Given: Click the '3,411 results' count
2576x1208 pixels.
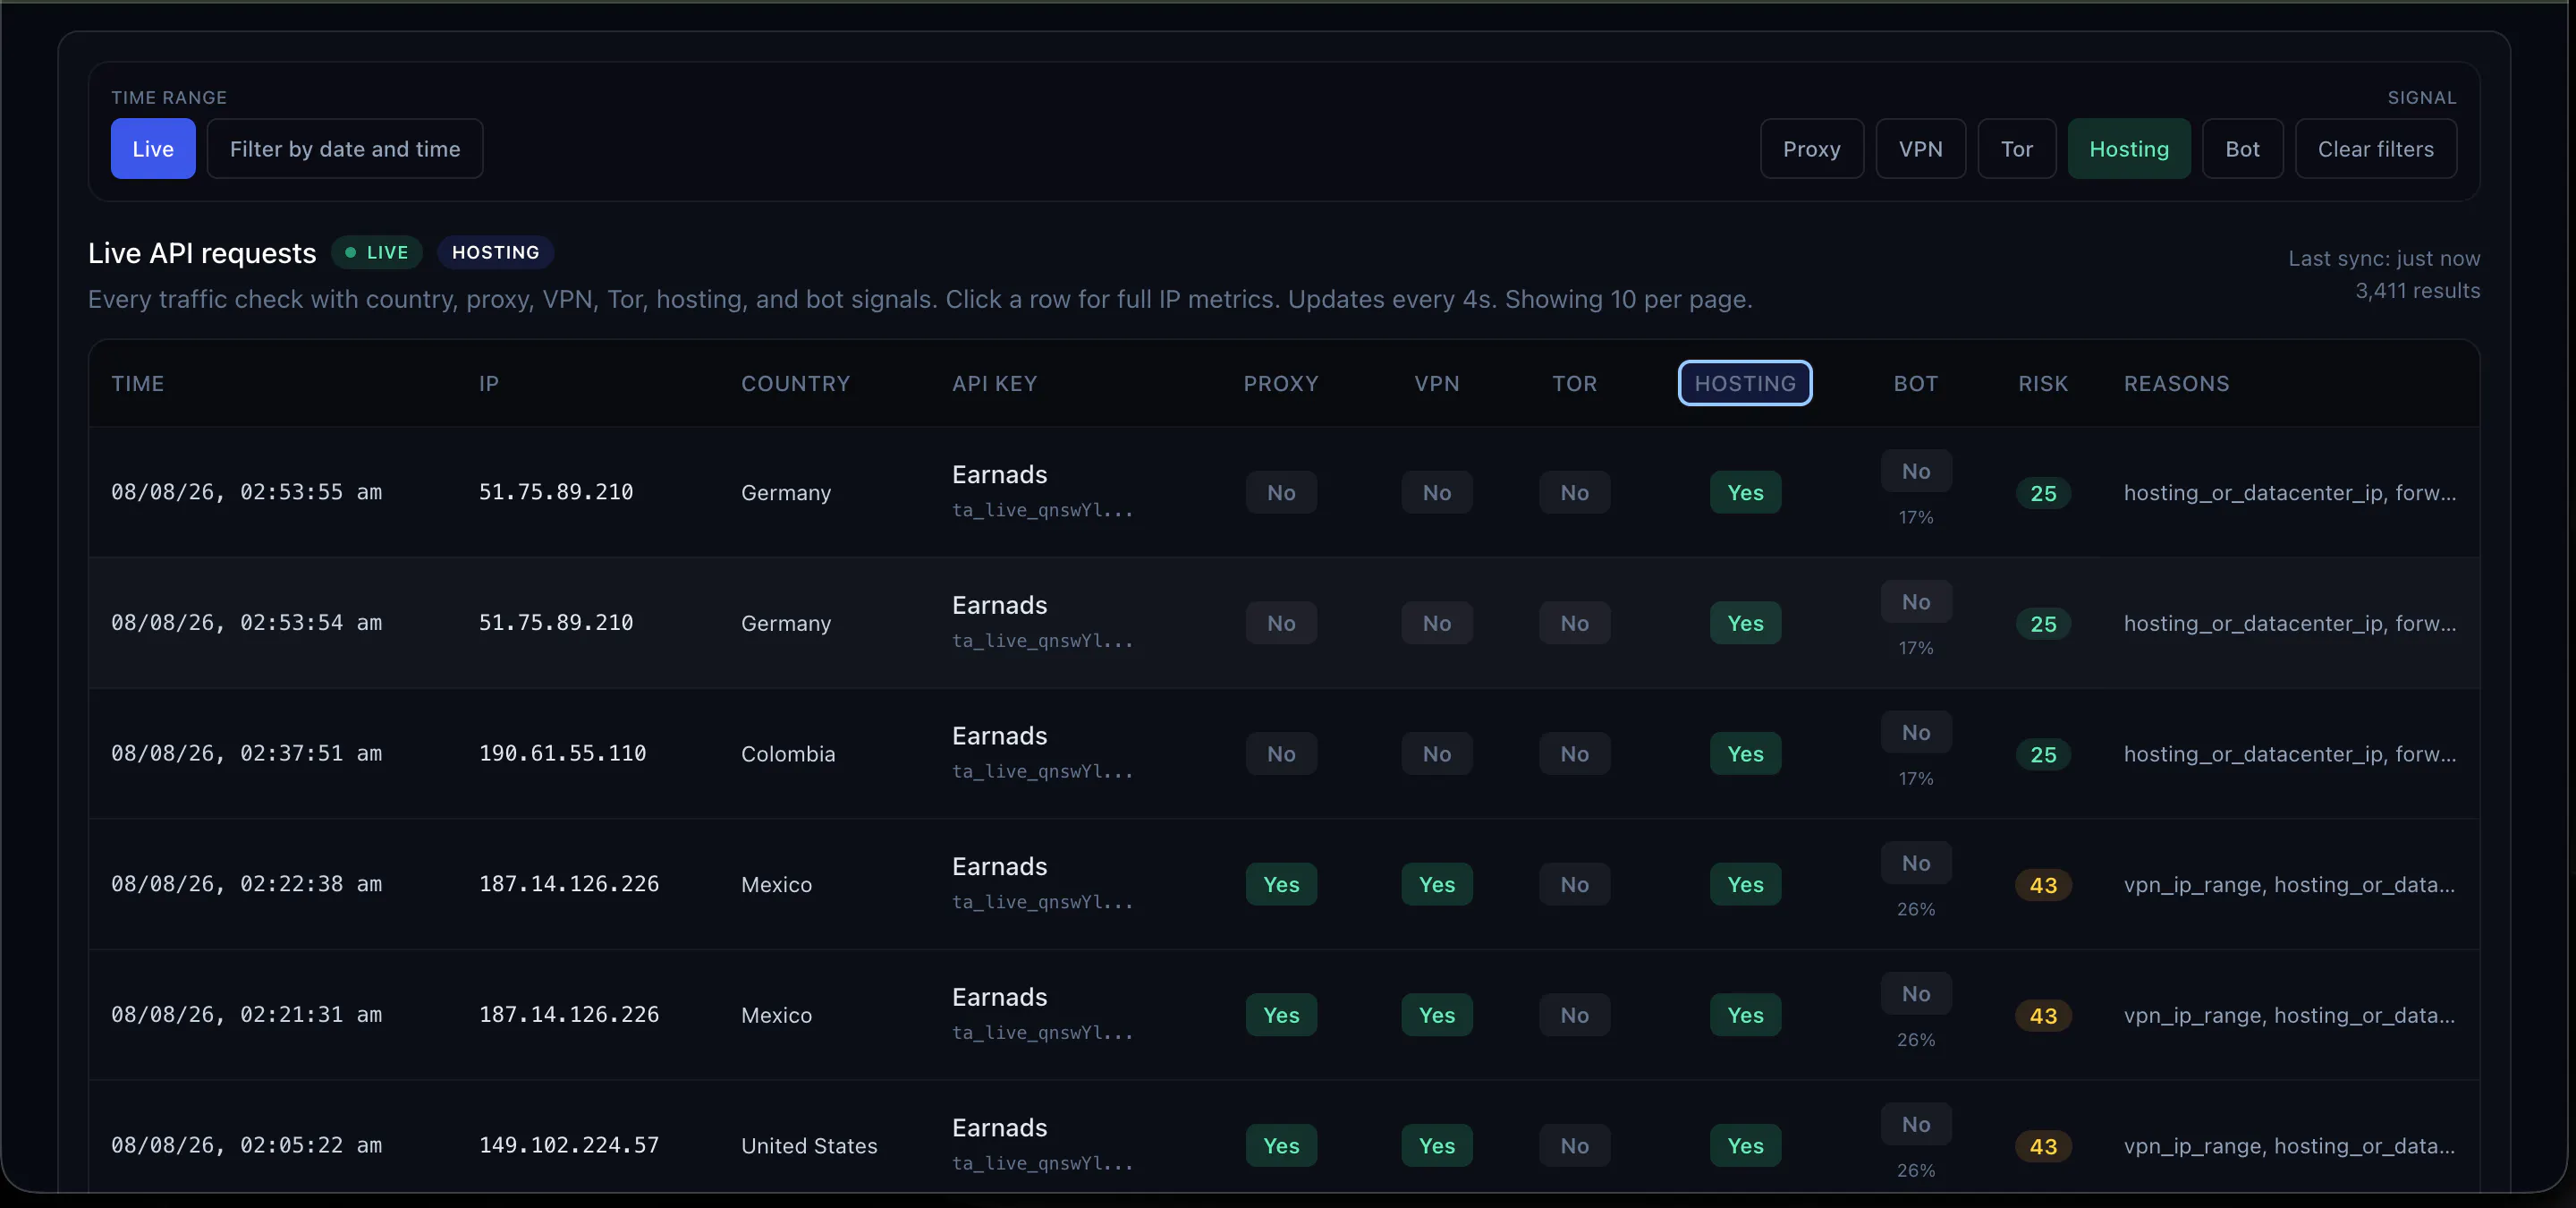Looking at the screenshot, I should click(2417, 291).
